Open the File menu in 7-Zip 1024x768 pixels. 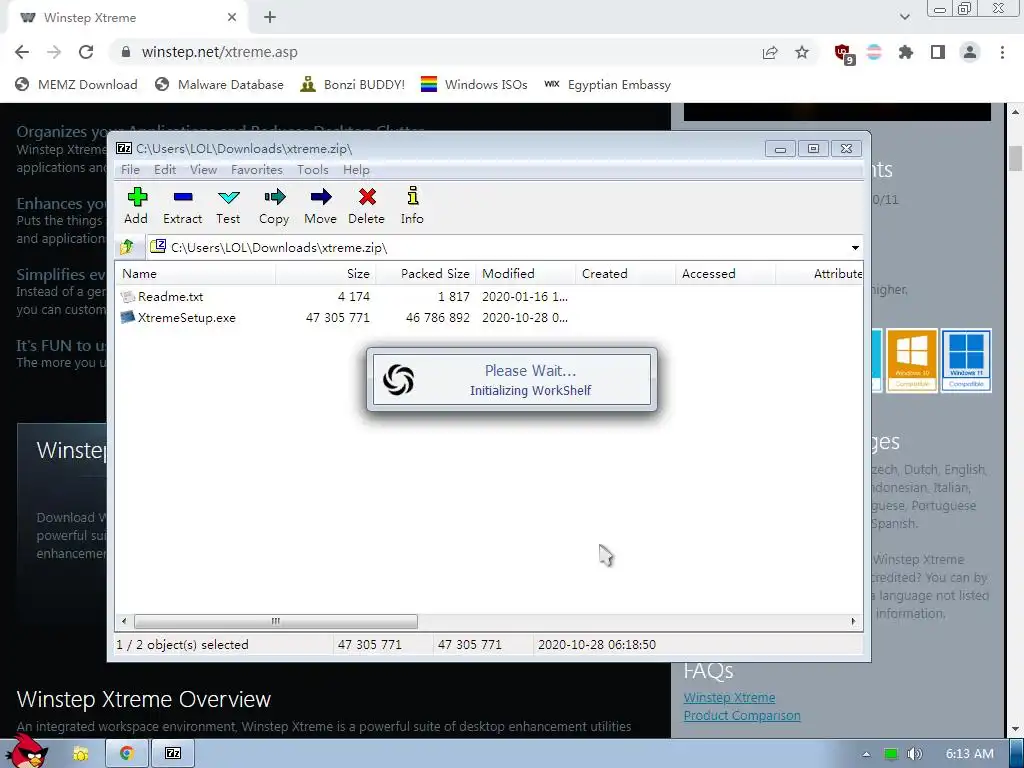tap(130, 170)
